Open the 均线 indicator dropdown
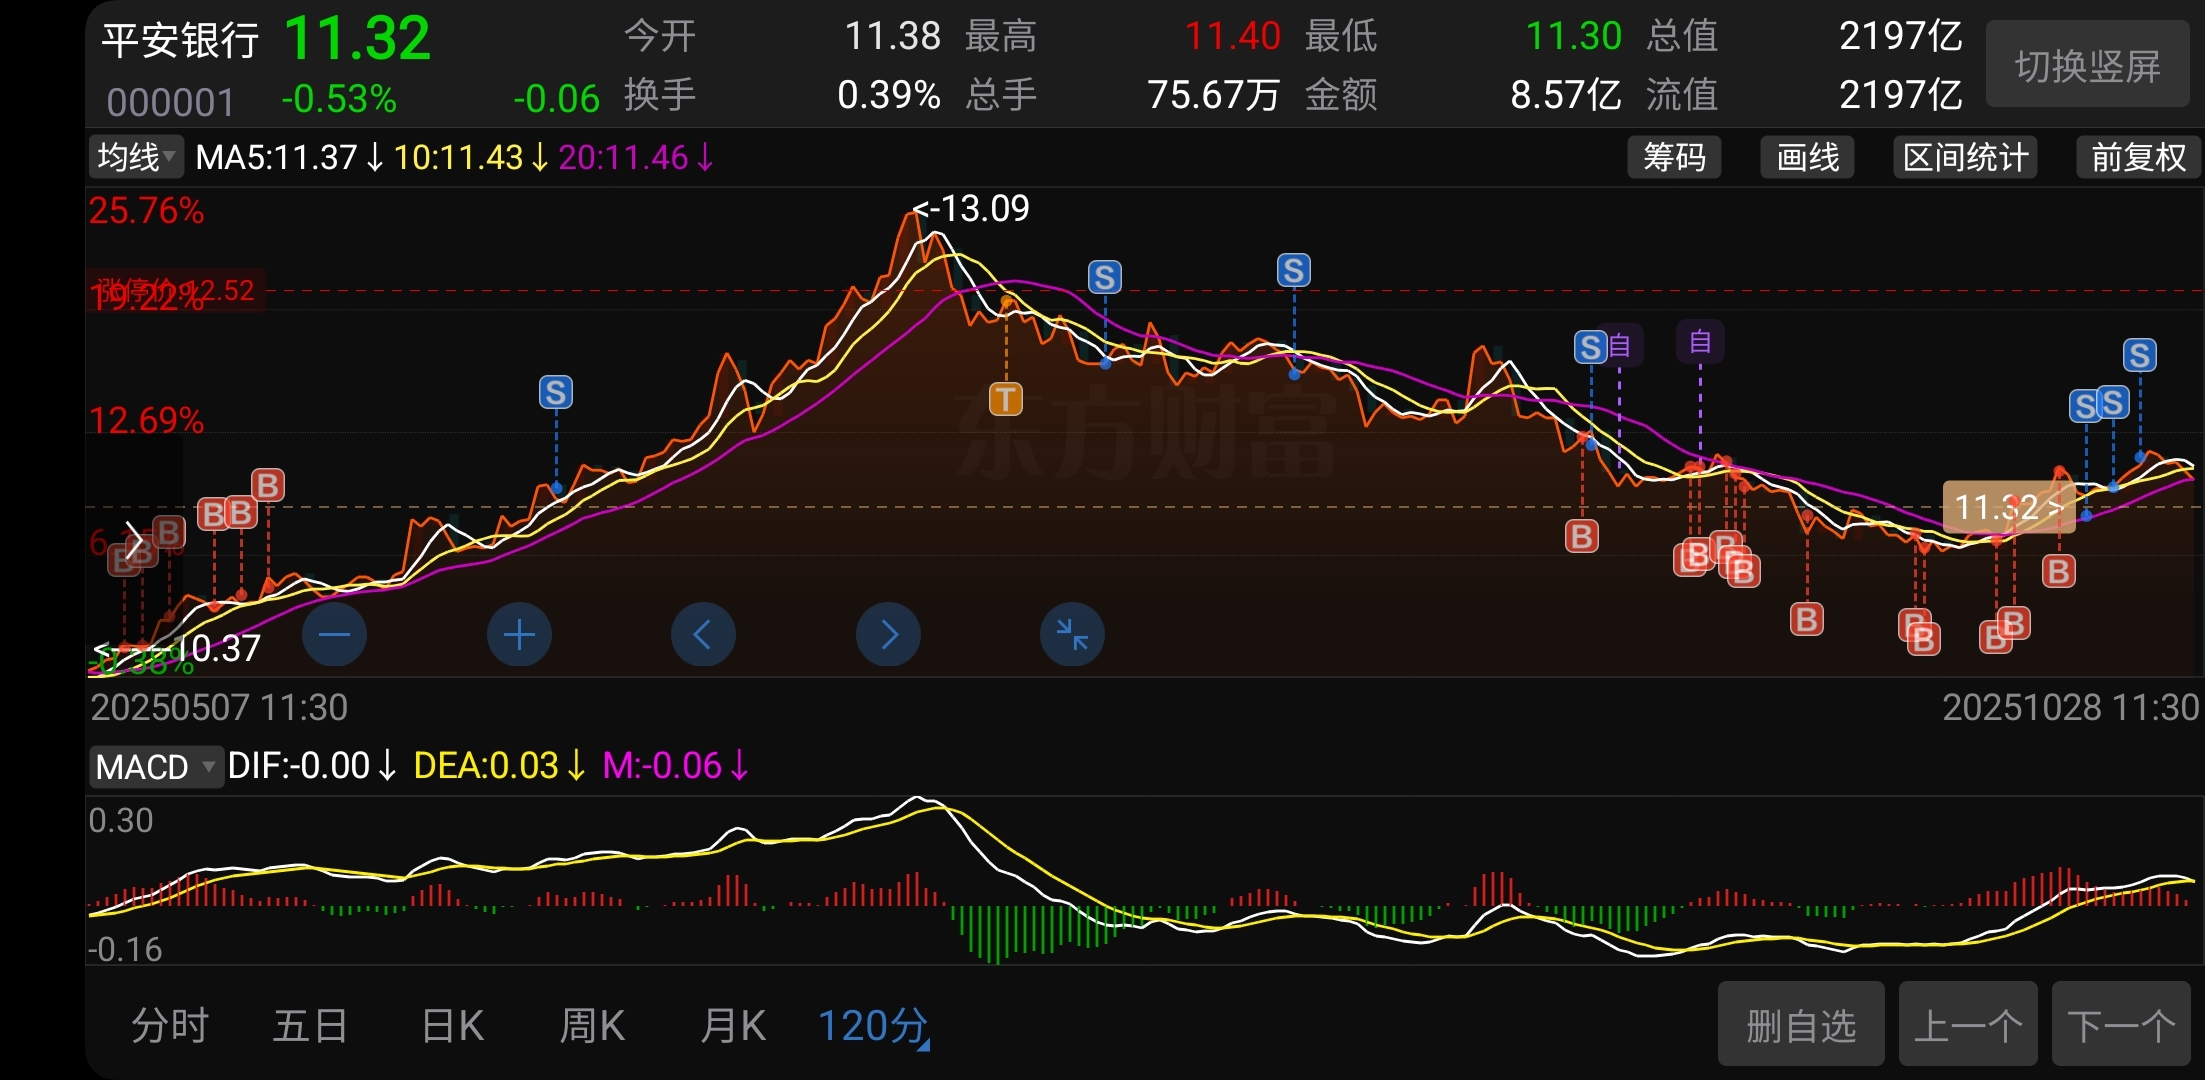 (136, 158)
